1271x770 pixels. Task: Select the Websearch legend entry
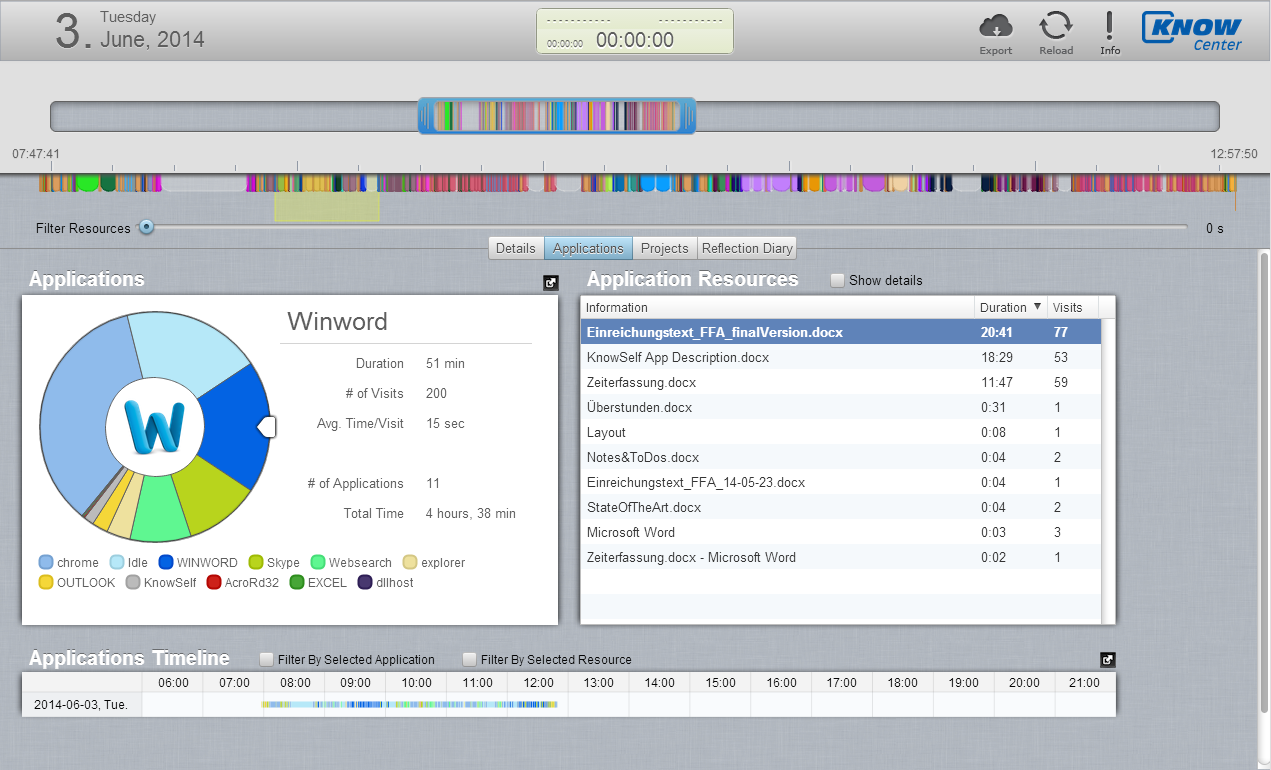[352, 562]
